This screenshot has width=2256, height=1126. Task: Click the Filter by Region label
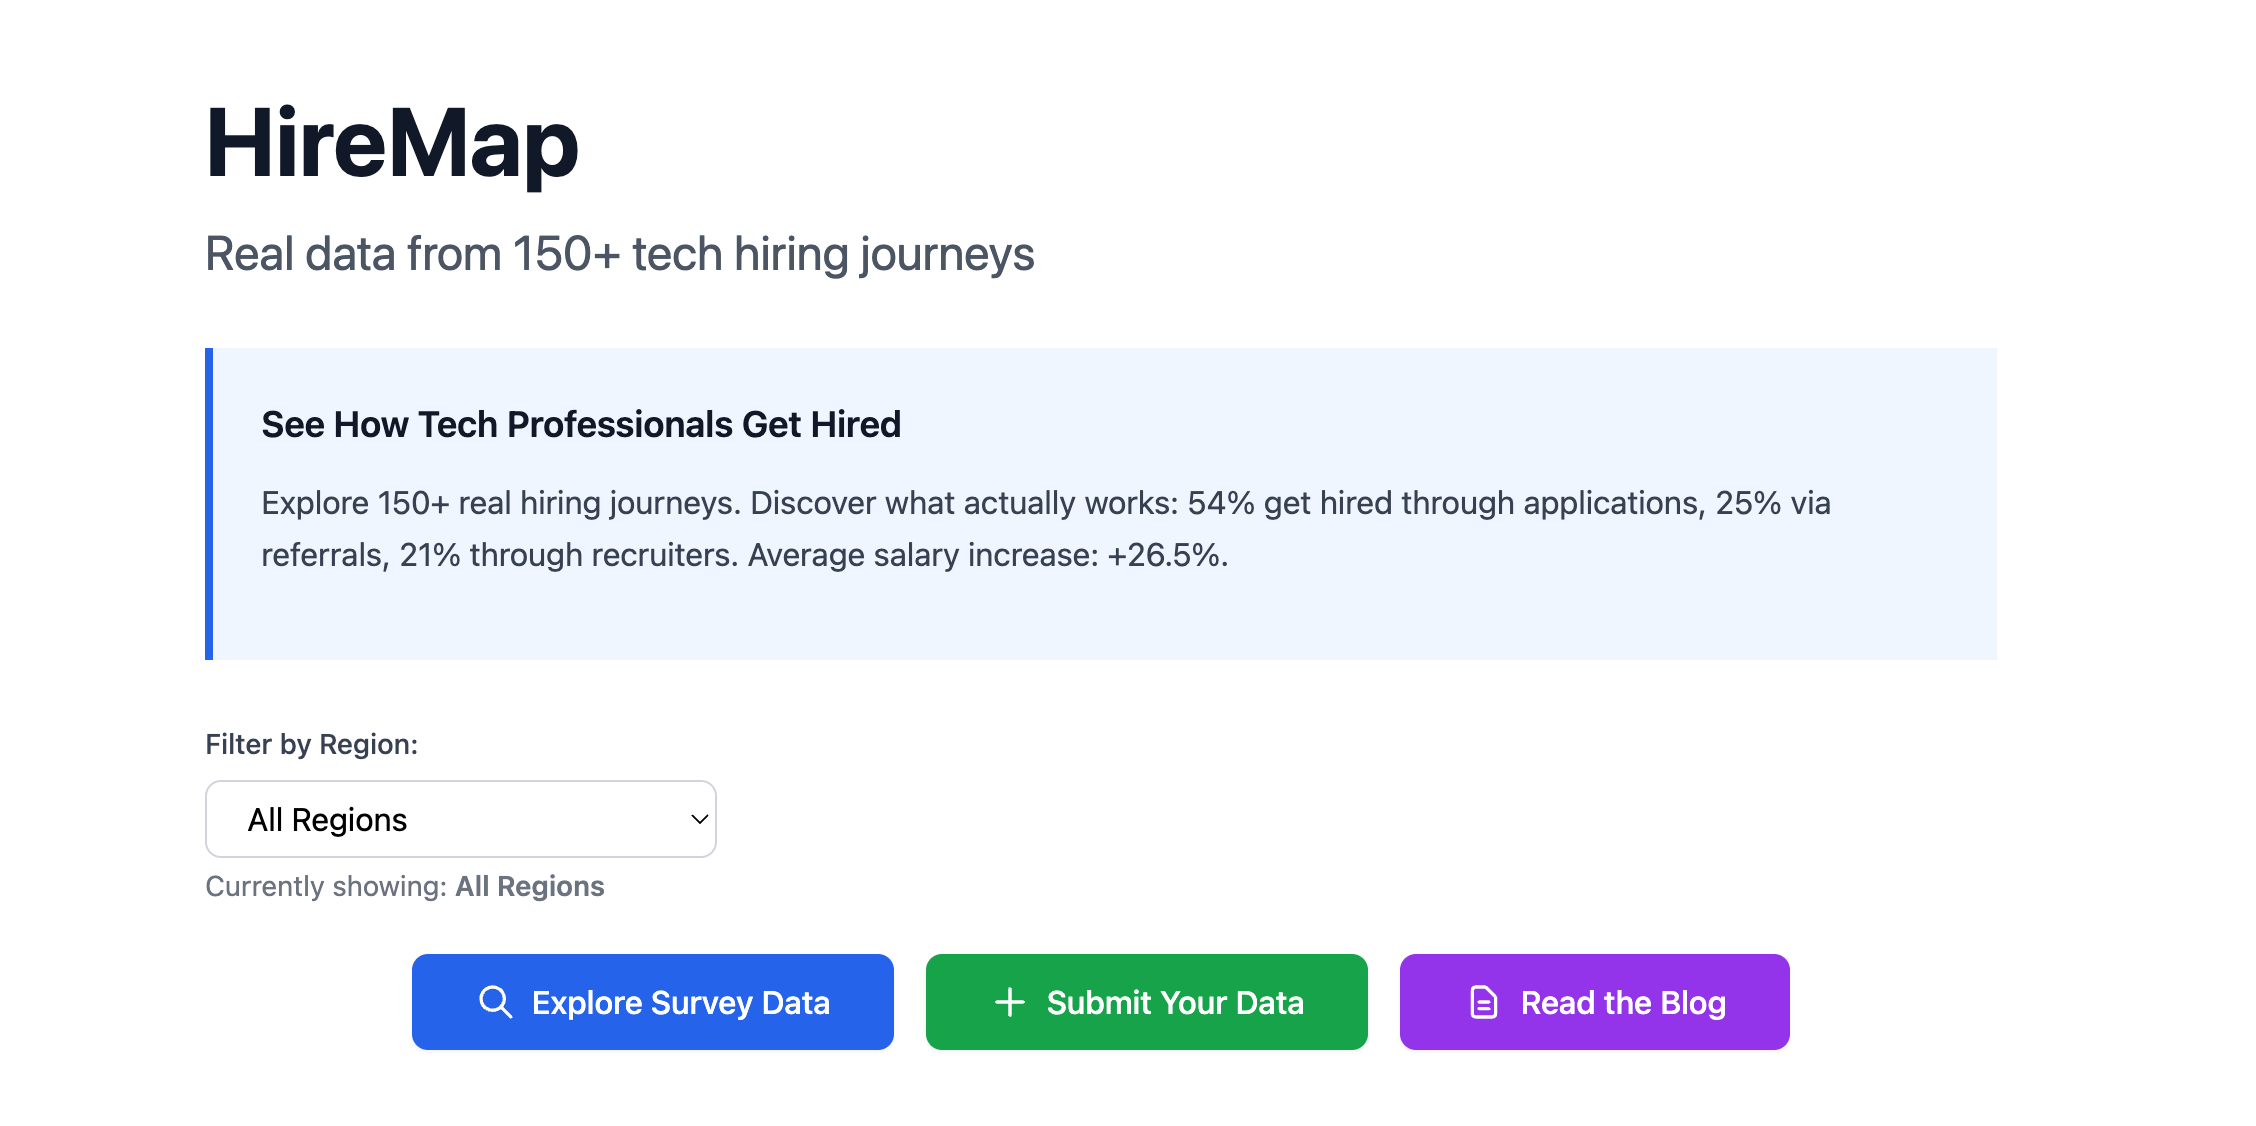click(x=312, y=744)
